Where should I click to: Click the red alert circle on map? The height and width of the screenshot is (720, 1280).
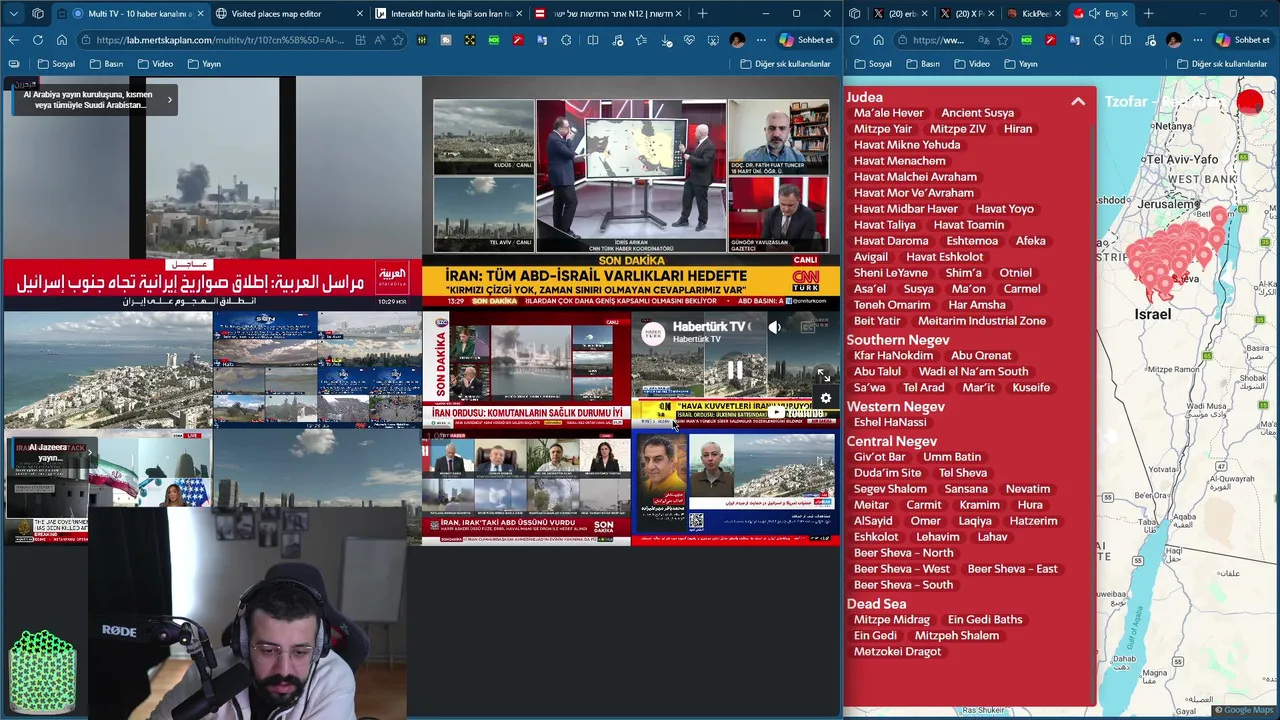[x=1250, y=102]
